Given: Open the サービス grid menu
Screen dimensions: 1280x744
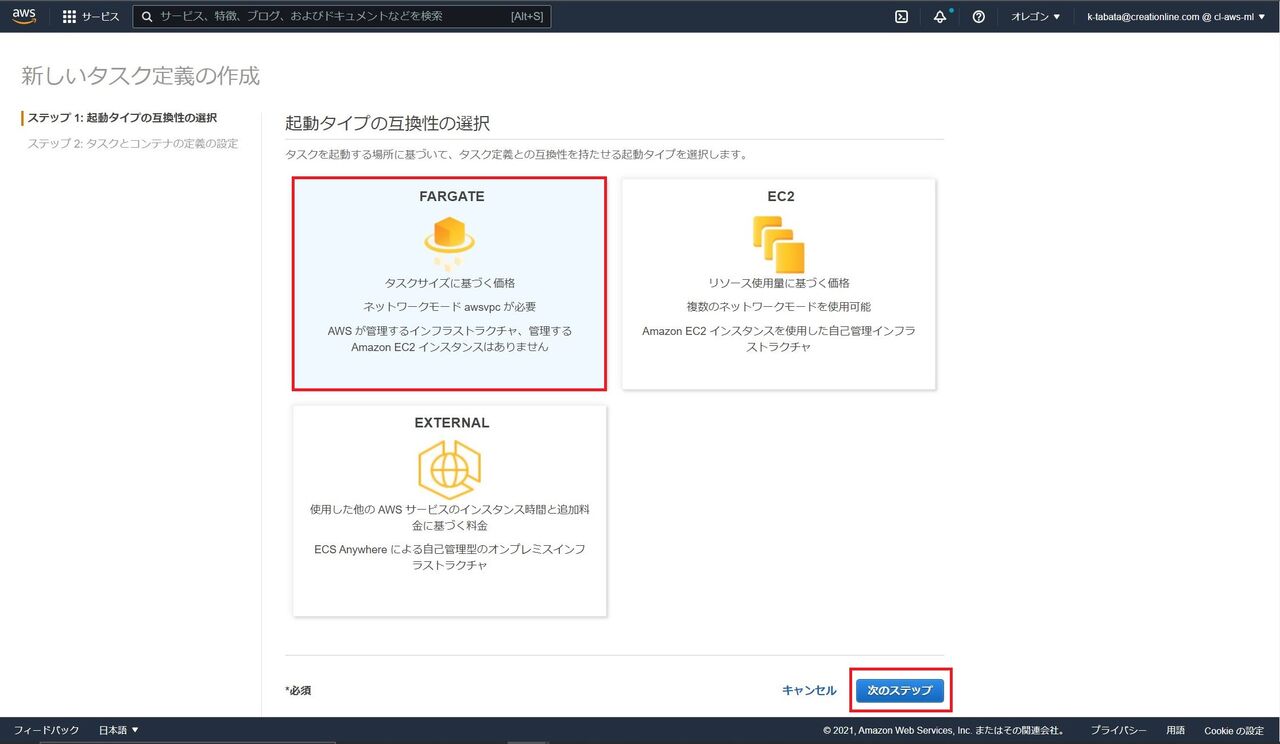Looking at the screenshot, I should click(x=91, y=17).
